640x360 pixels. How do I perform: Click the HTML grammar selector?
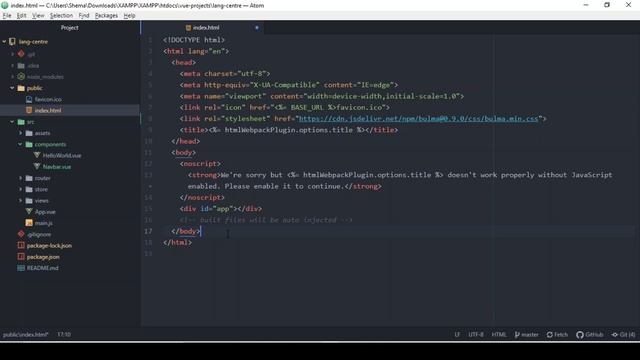tap(499, 335)
